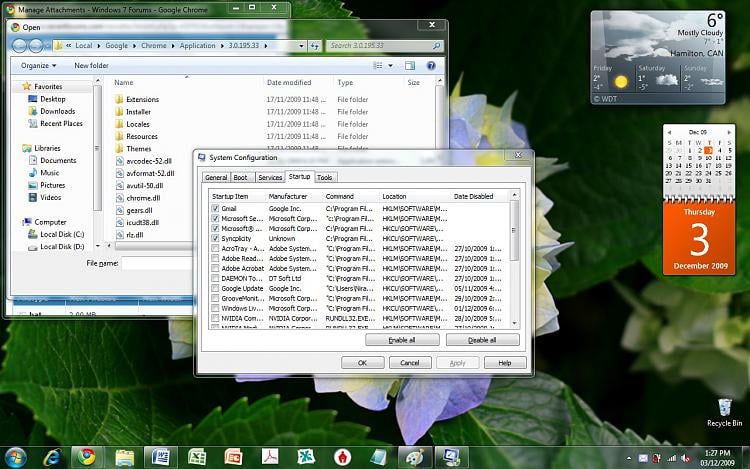Enable the Google Update startup item
This screenshot has height=469, width=750.
[215, 288]
